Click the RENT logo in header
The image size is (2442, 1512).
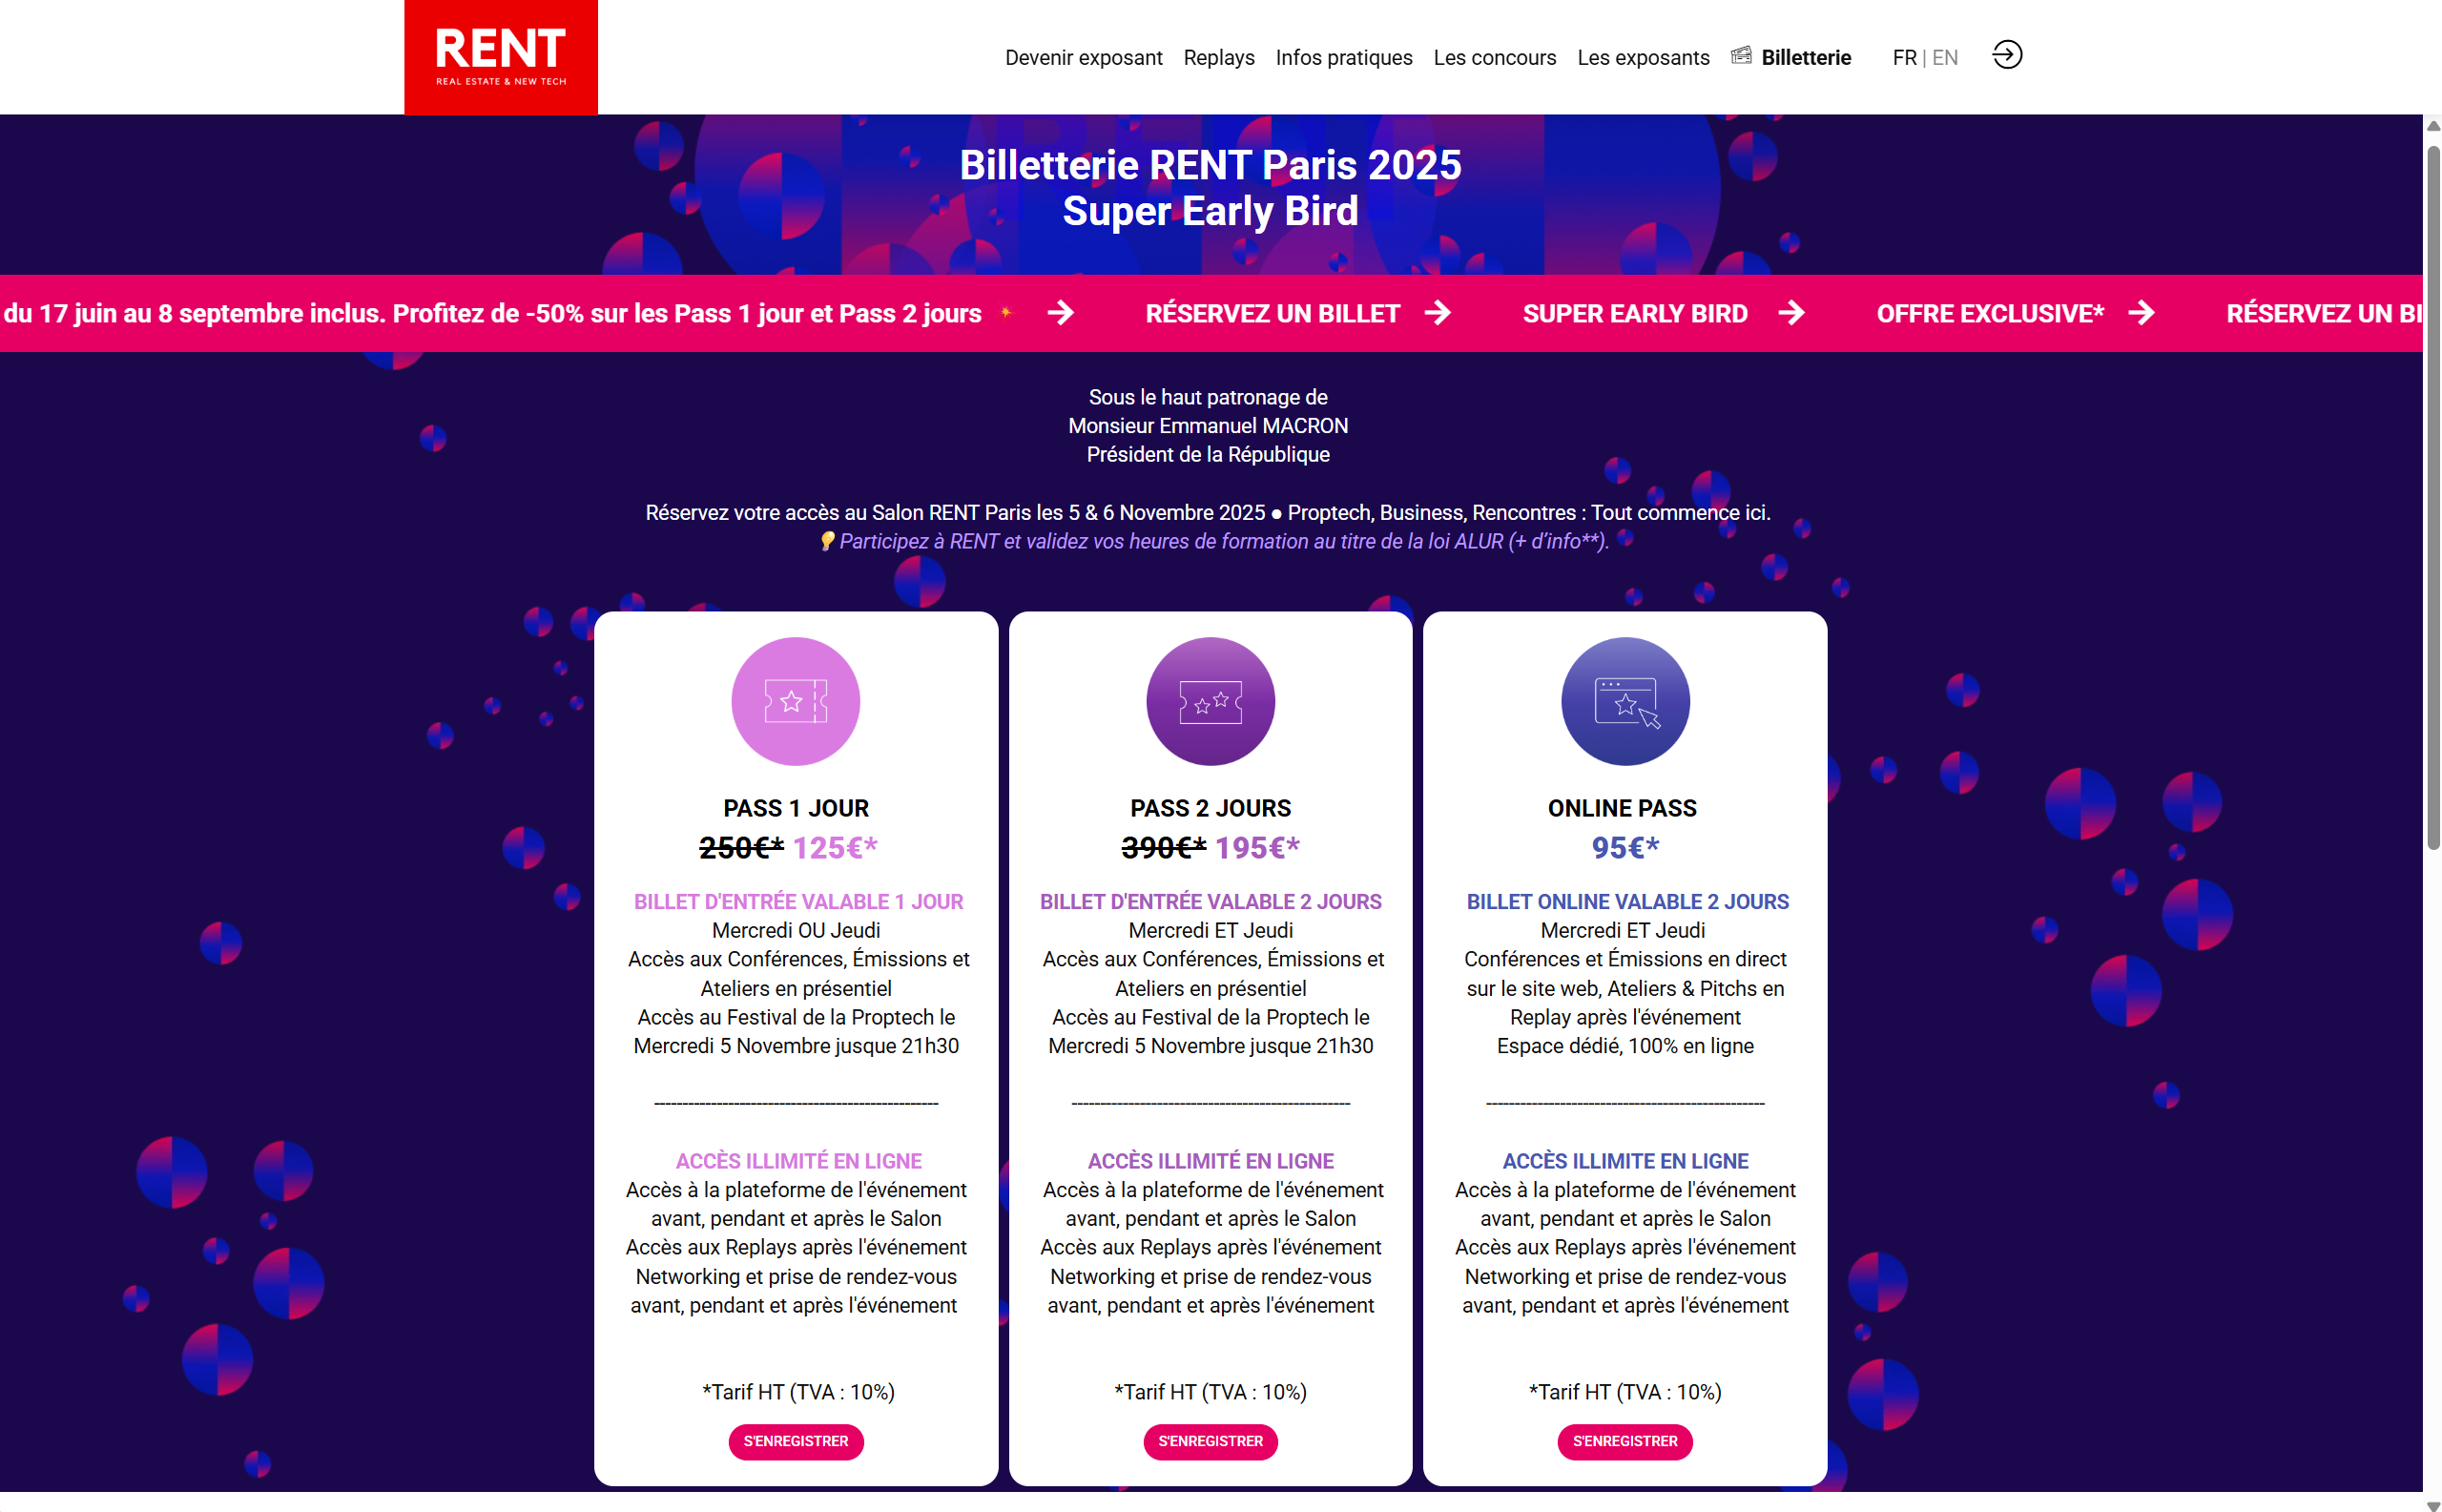tap(501, 57)
